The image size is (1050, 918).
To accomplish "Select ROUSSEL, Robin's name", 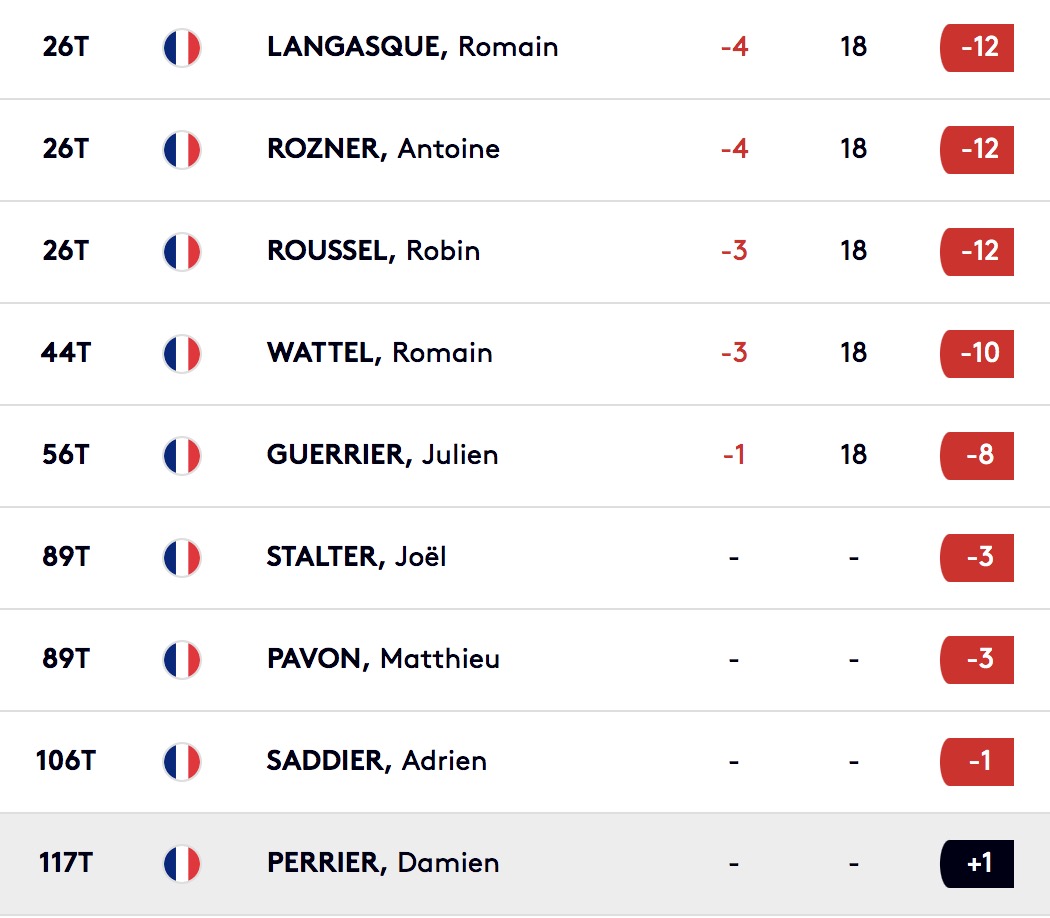I will [x=374, y=250].
